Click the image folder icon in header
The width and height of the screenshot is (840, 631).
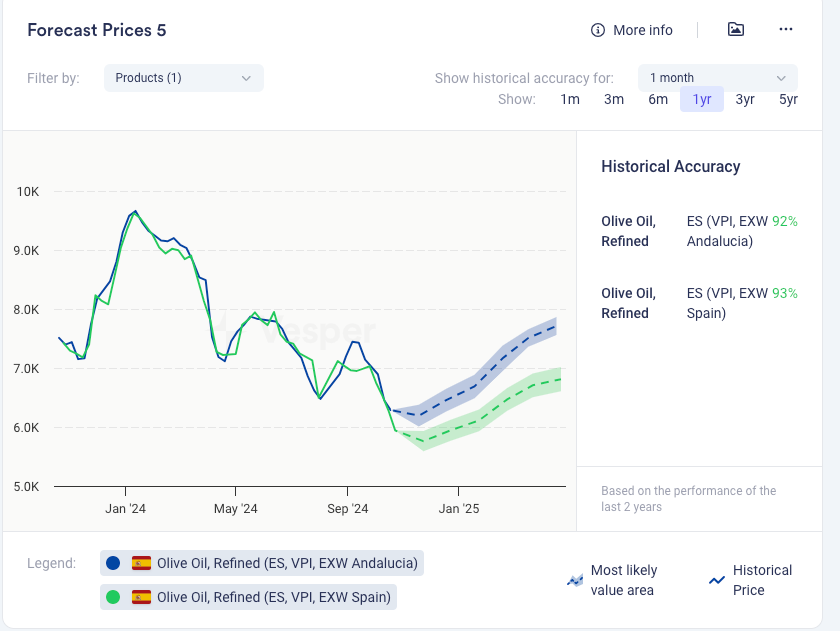click(735, 30)
